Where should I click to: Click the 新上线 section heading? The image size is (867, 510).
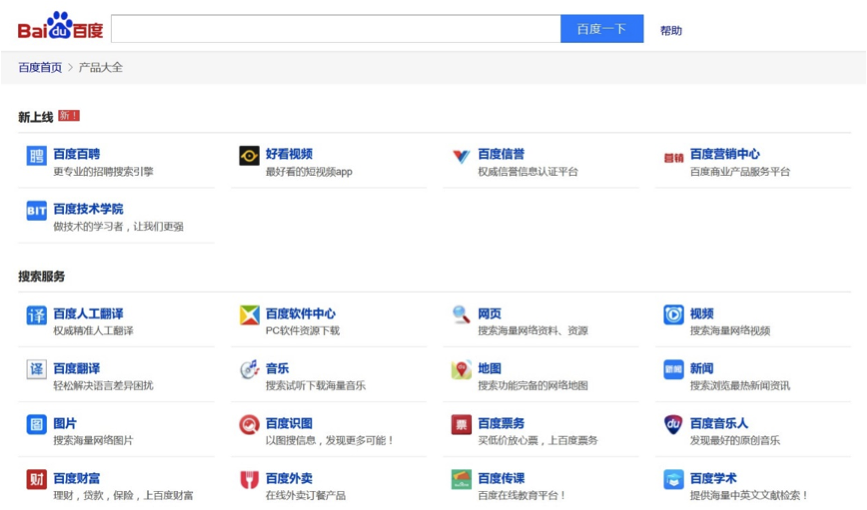(x=35, y=117)
